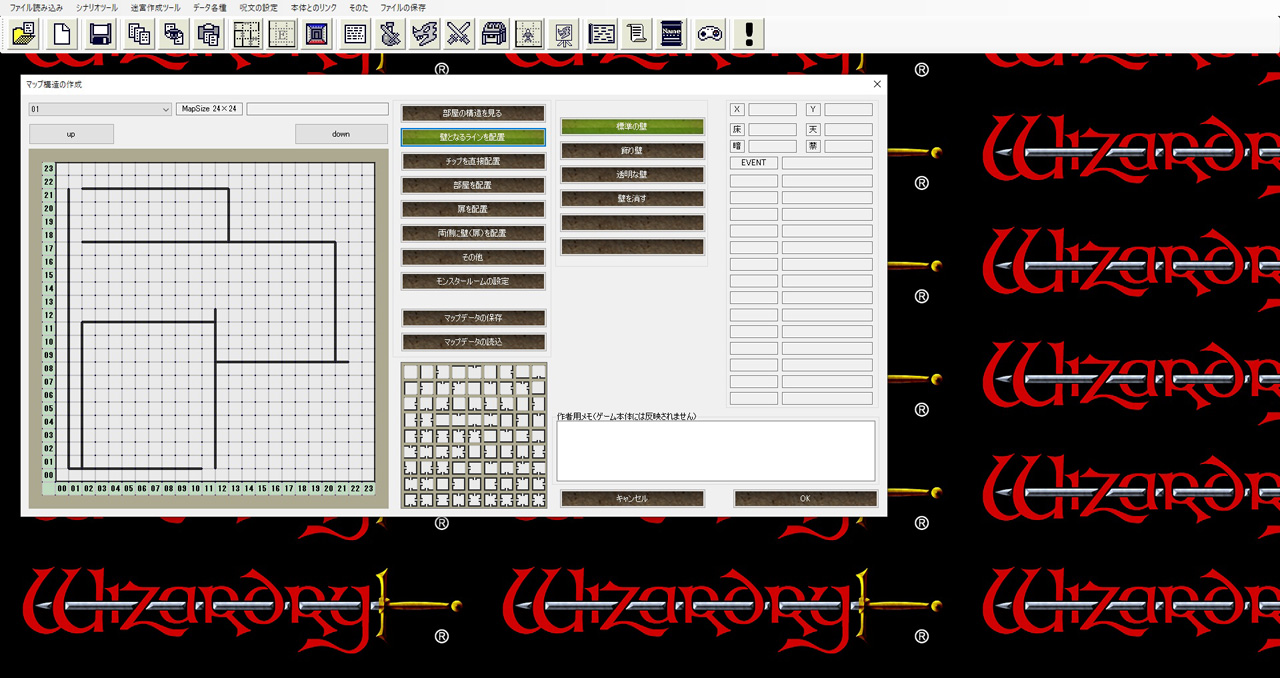Open the ファイルの保存 menu
Viewport: 1280px width, 678px height.
[x=403, y=7]
